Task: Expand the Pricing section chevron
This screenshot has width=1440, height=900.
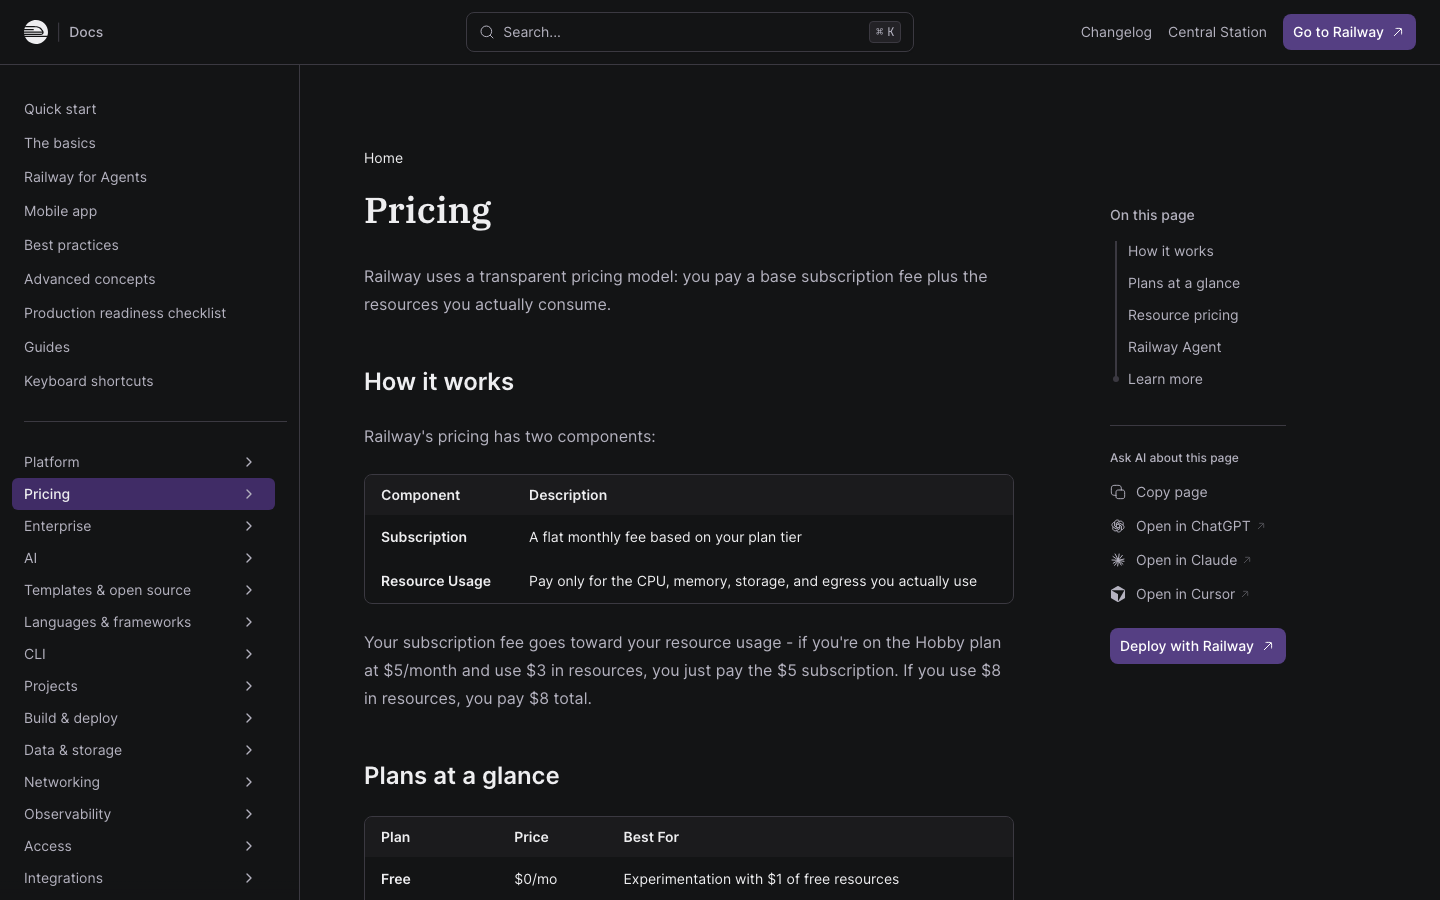Action: click(249, 494)
